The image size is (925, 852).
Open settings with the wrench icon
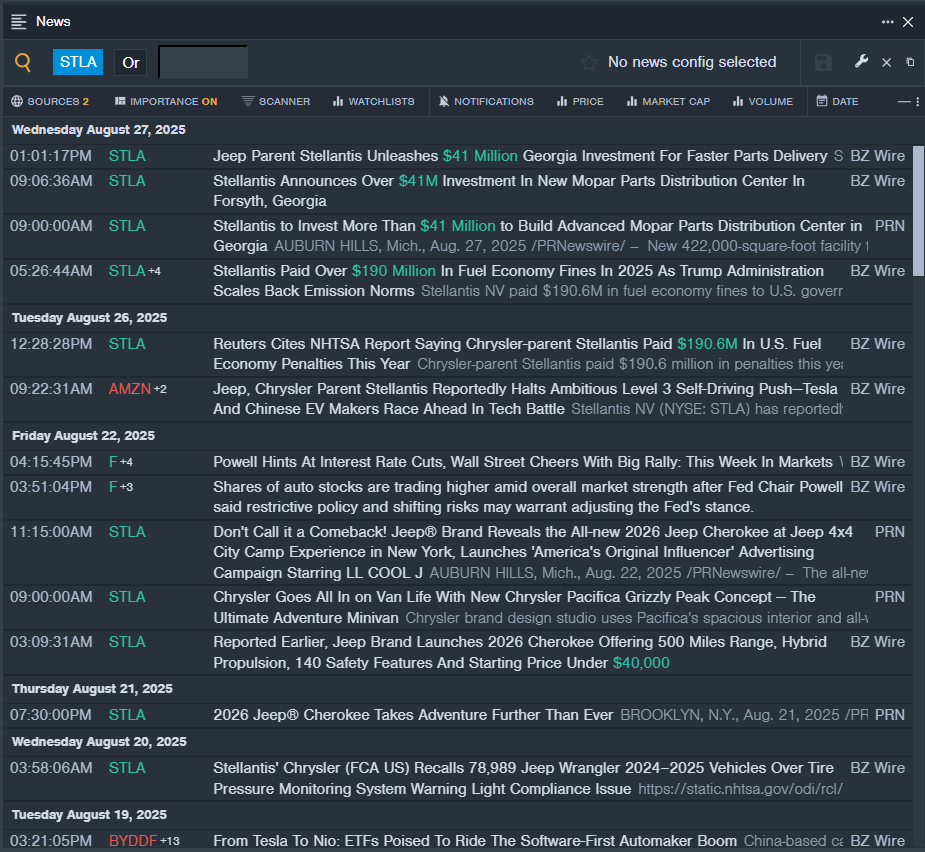pyautogui.click(x=861, y=61)
